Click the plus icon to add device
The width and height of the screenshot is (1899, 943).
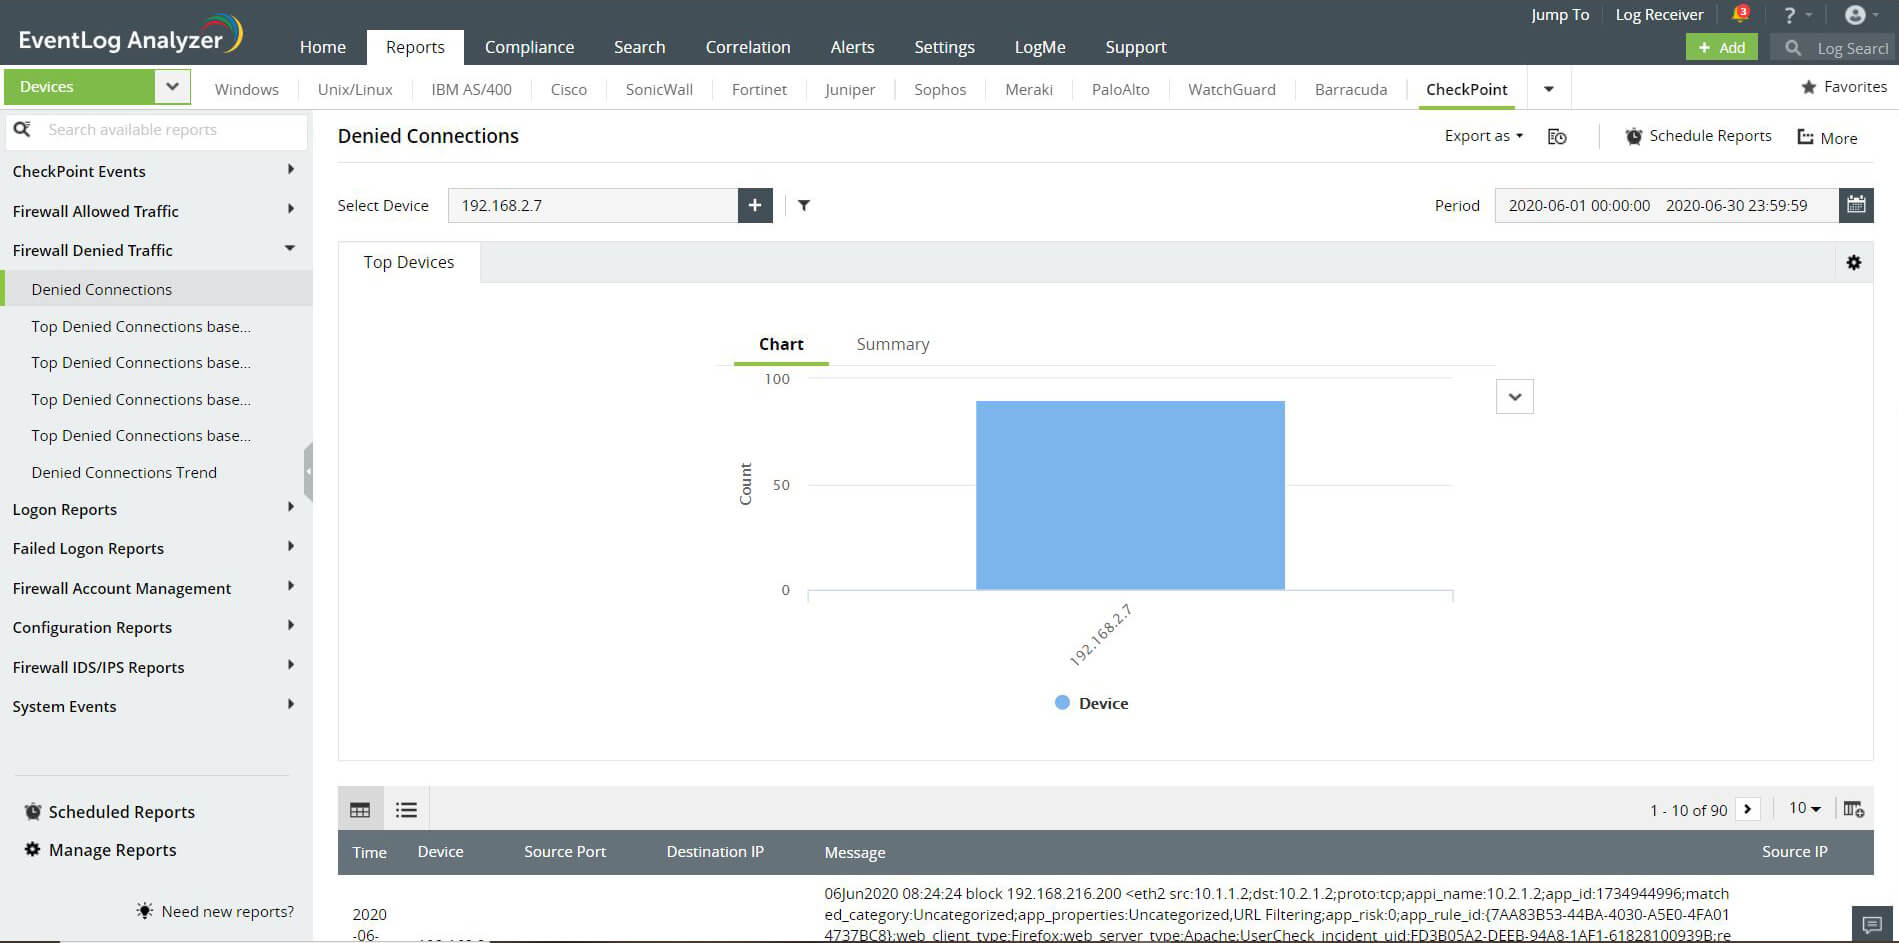[755, 205]
